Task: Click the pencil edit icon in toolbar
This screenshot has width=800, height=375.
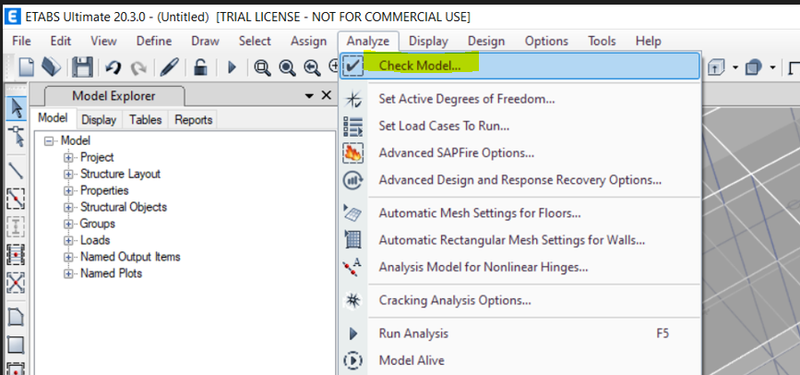Action: [169, 67]
